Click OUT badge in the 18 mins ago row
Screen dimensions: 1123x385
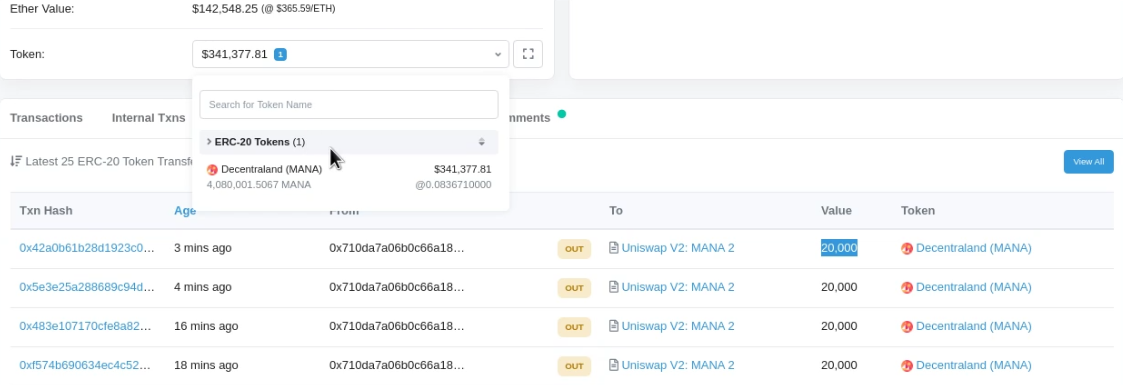click(x=574, y=366)
